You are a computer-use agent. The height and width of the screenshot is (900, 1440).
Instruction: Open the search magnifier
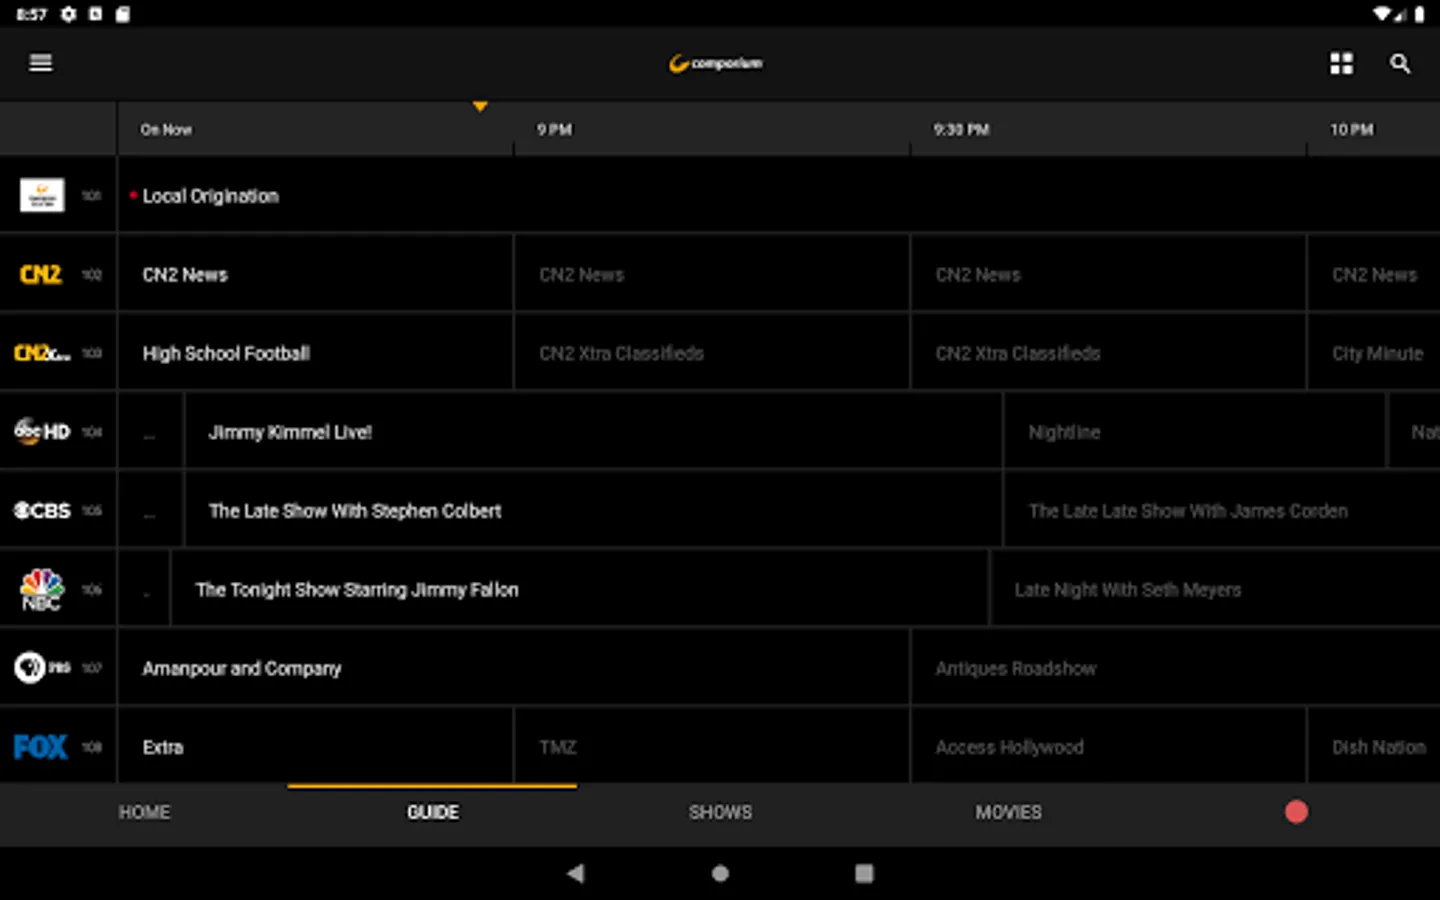1400,63
